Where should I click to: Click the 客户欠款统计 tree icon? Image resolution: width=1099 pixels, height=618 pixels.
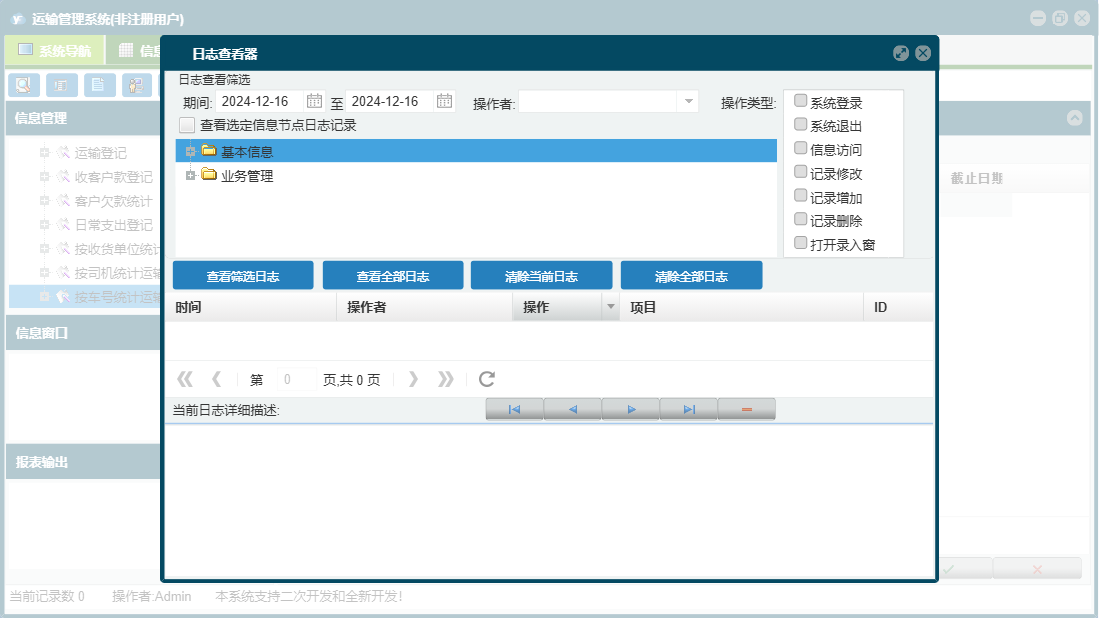63,200
